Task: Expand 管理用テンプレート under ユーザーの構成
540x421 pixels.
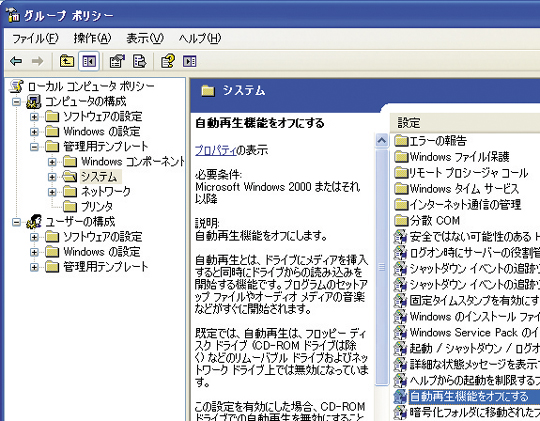Action: [x=34, y=267]
